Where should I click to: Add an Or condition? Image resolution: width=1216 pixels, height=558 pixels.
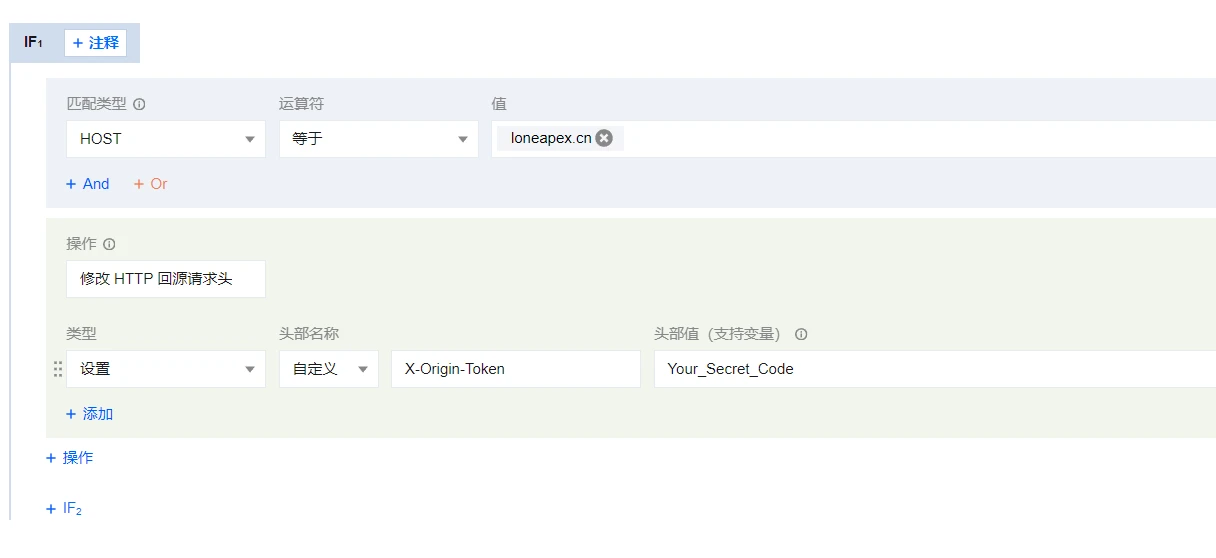point(151,184)
